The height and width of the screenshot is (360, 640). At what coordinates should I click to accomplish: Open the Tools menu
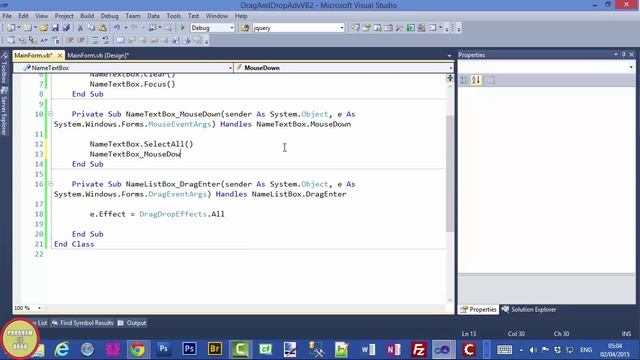click(x=173, y=16)
